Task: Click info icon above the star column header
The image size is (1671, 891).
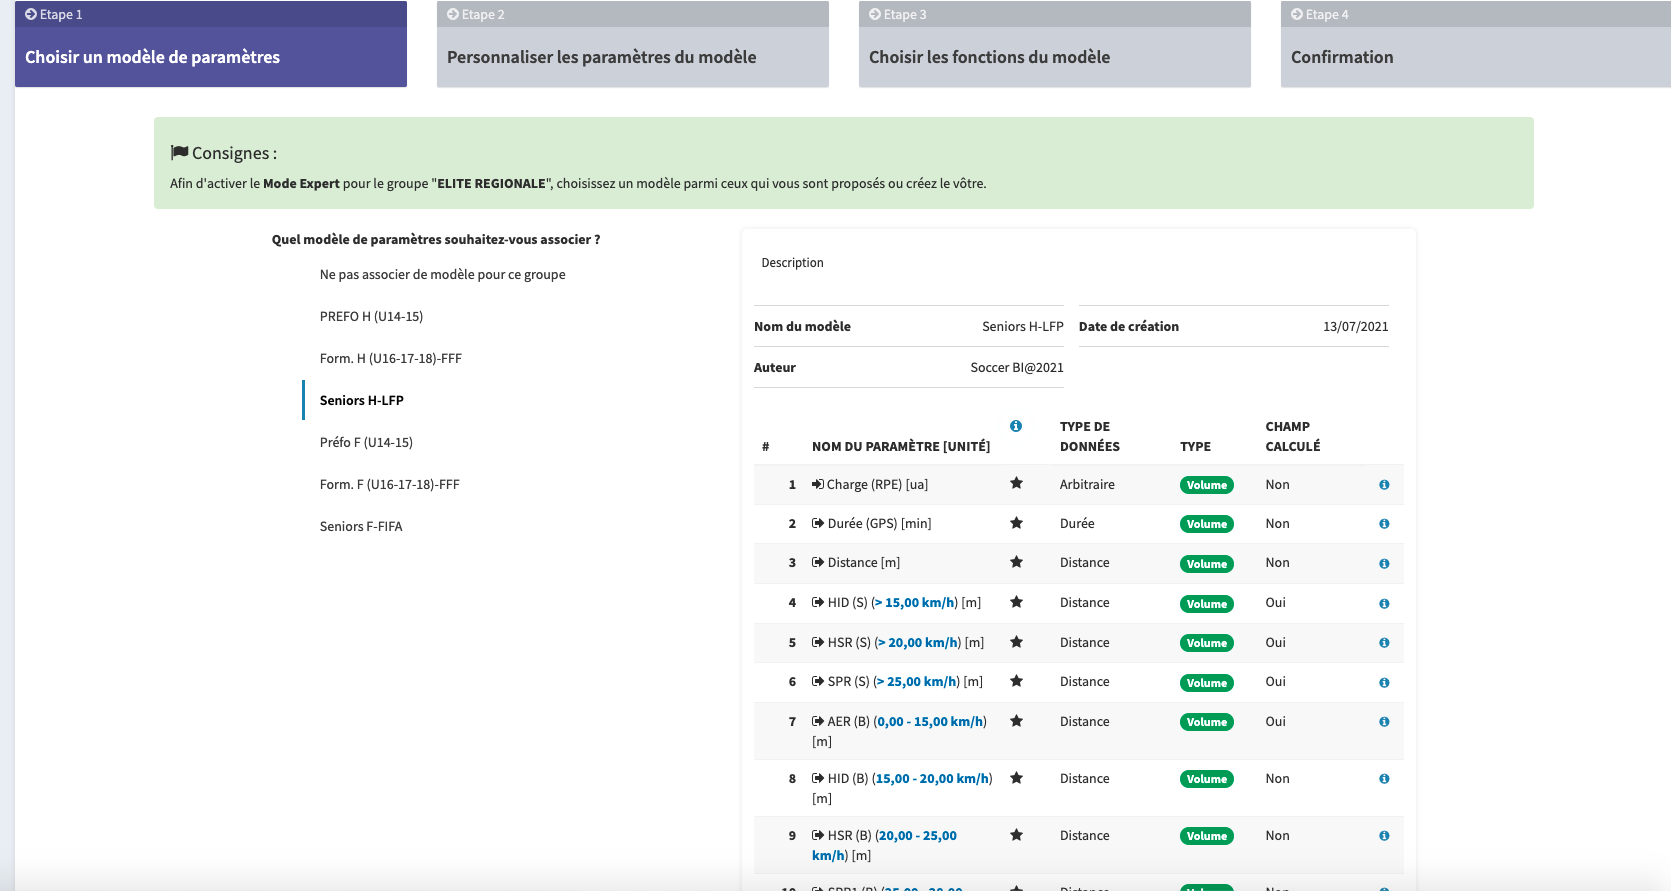Action: pyautogui.click(x=1016, y=426)
